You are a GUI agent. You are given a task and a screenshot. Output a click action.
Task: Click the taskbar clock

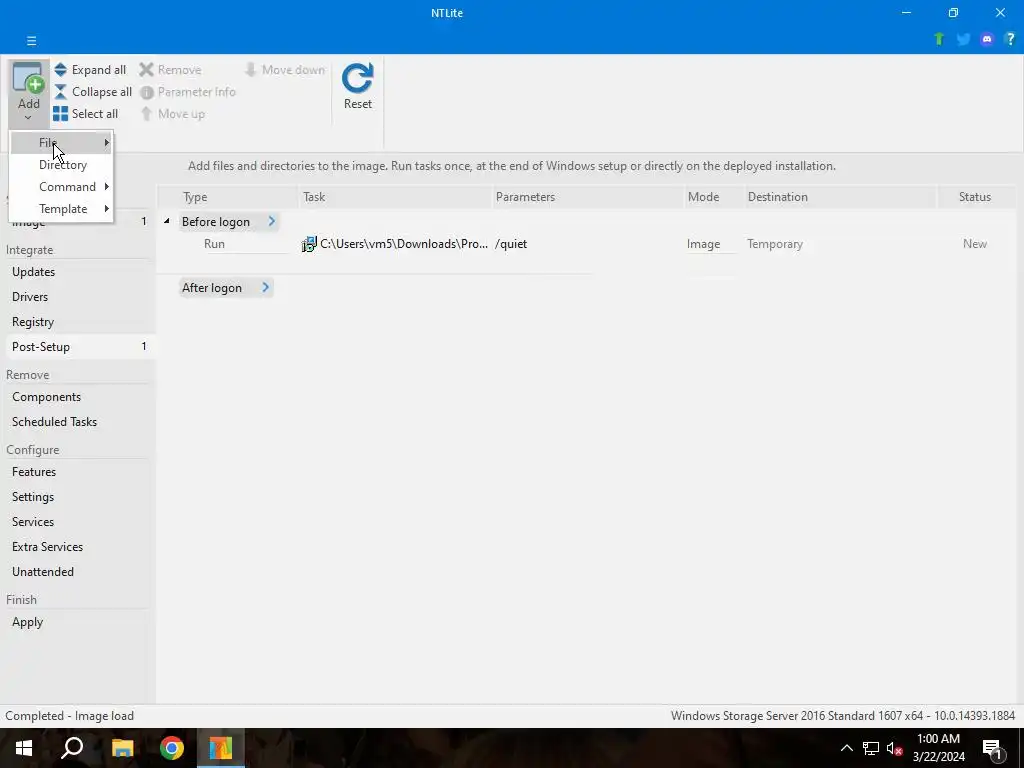tap(938, 748)
